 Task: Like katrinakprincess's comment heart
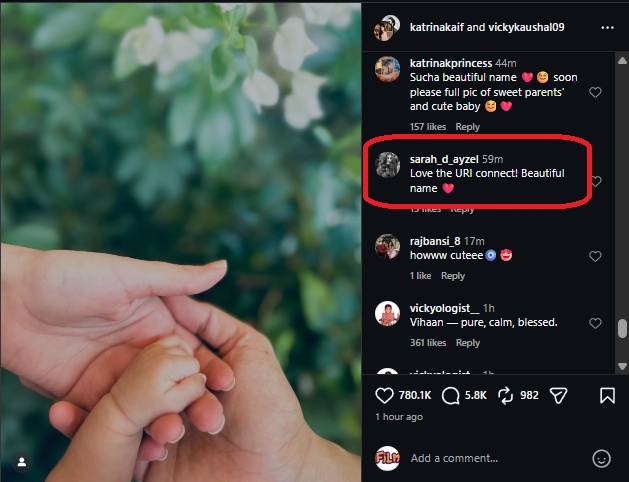point(595,92)
